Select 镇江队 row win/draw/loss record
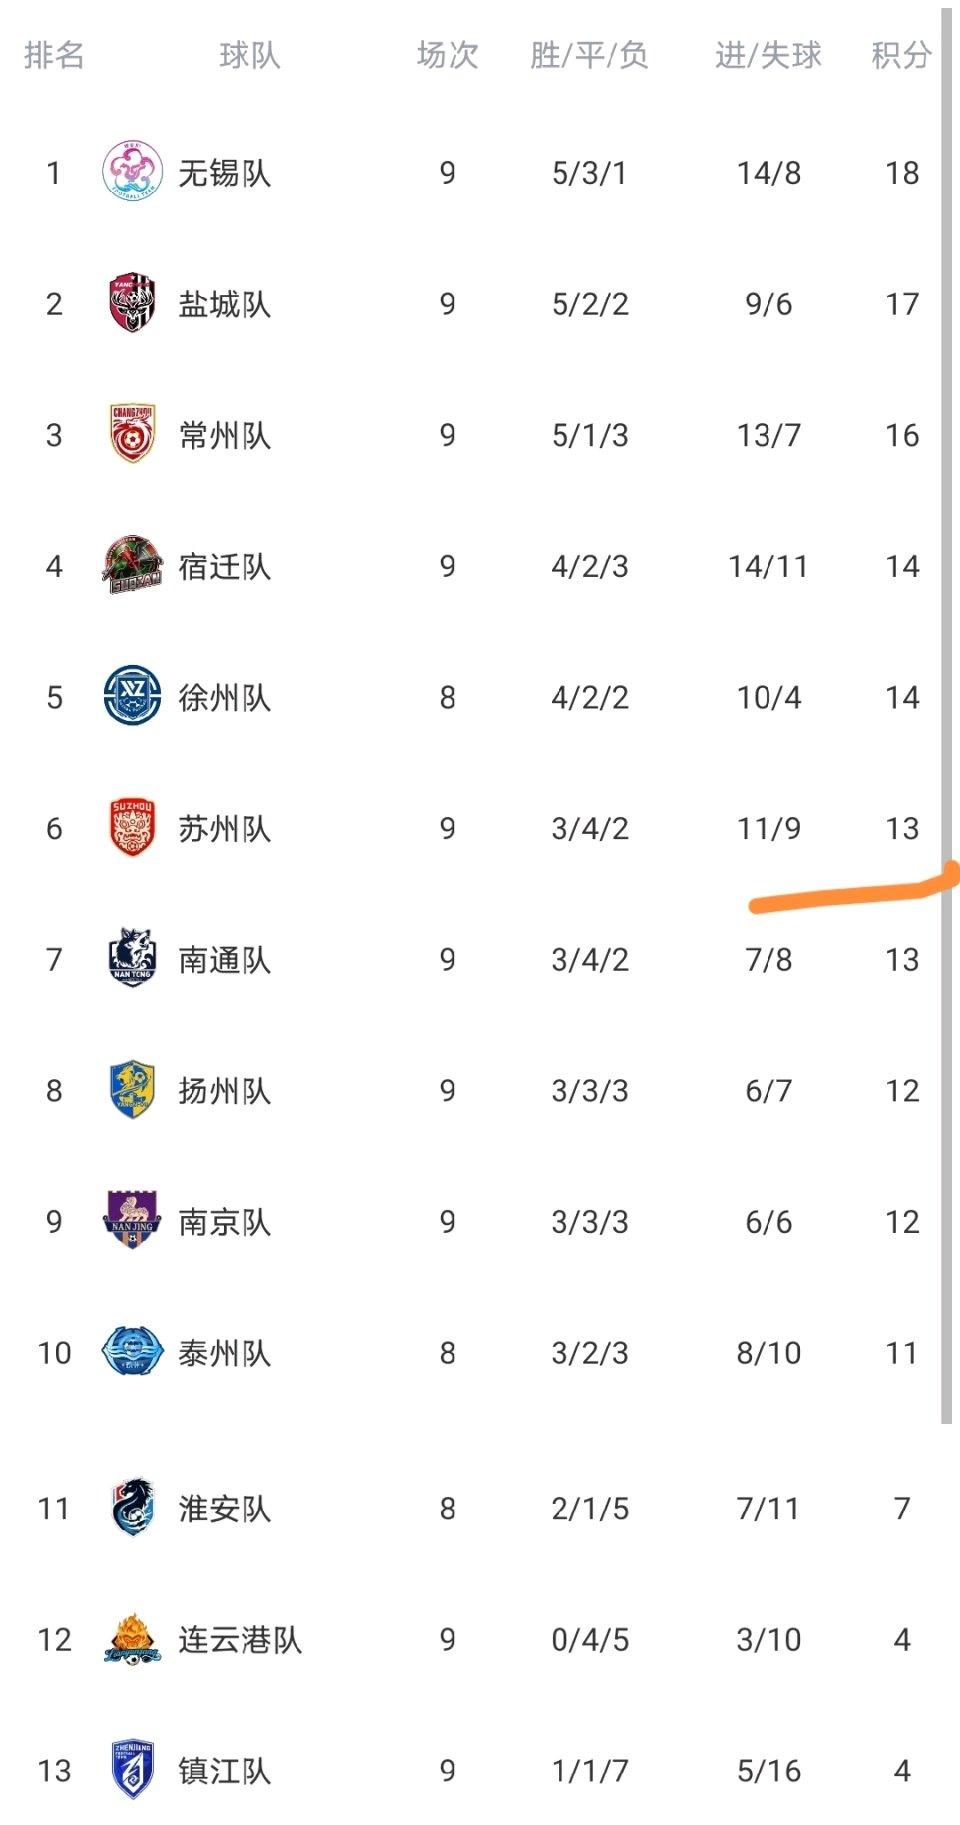Image resolution: width=960 pixels, height=1825 pixels. [590, 1771]
